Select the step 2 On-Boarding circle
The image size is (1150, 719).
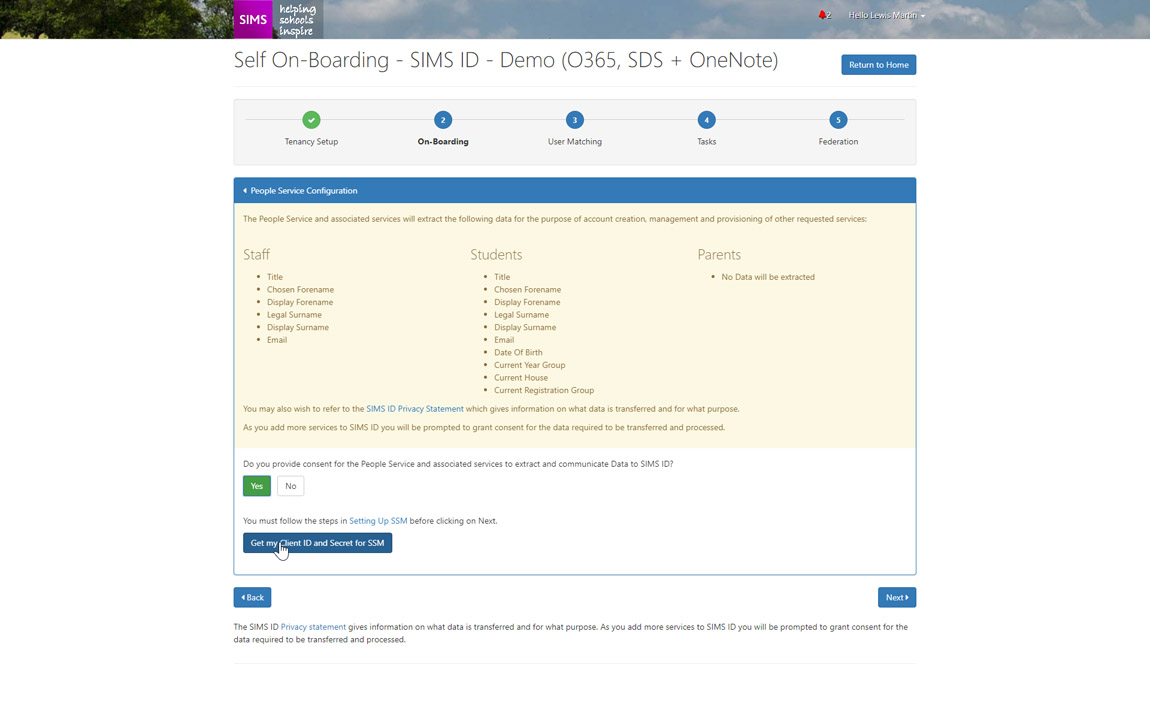coord(443,120)
